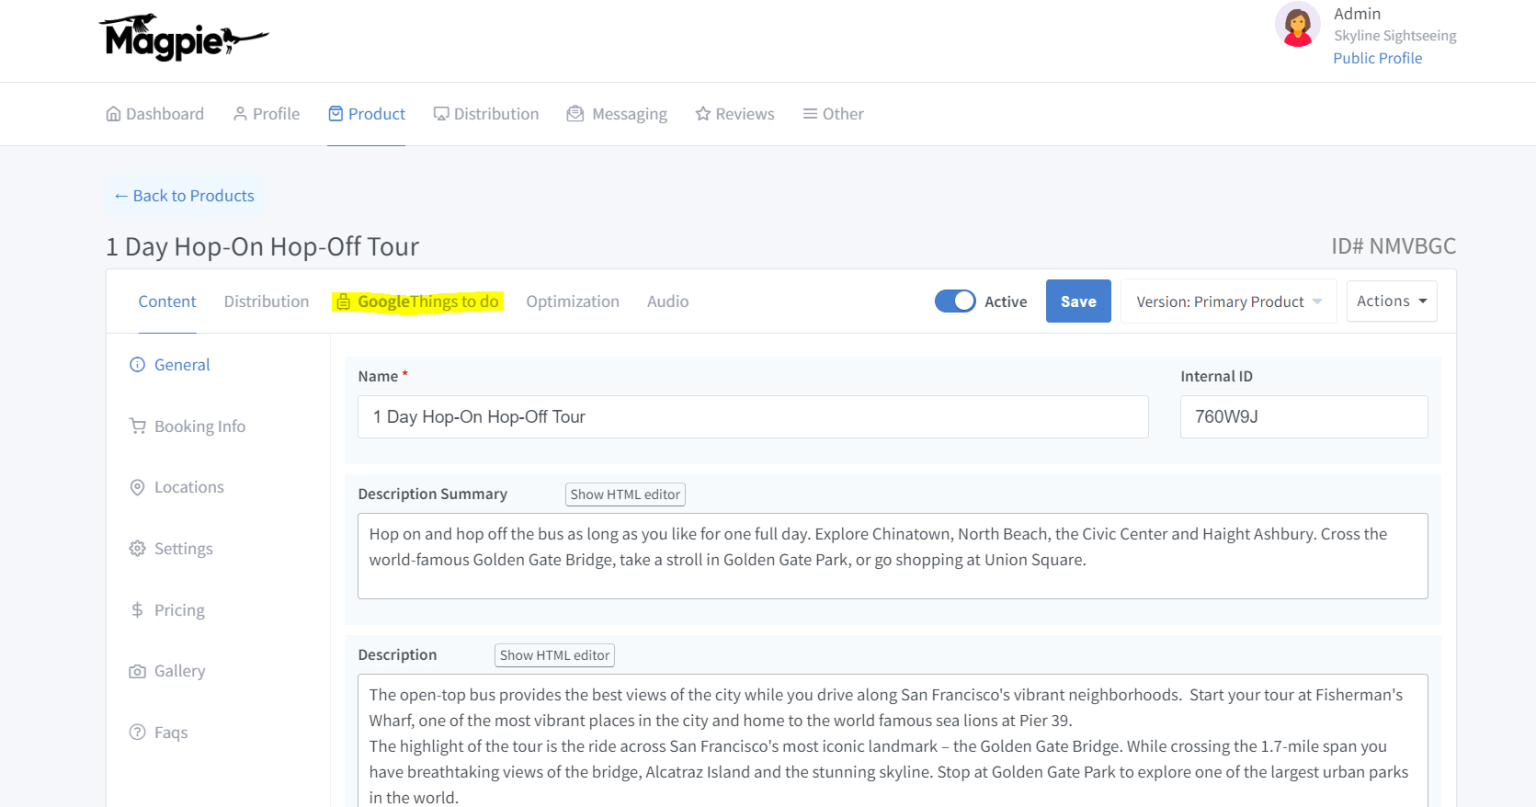Switch to the Google Things to do tab

tap(418, 301)
